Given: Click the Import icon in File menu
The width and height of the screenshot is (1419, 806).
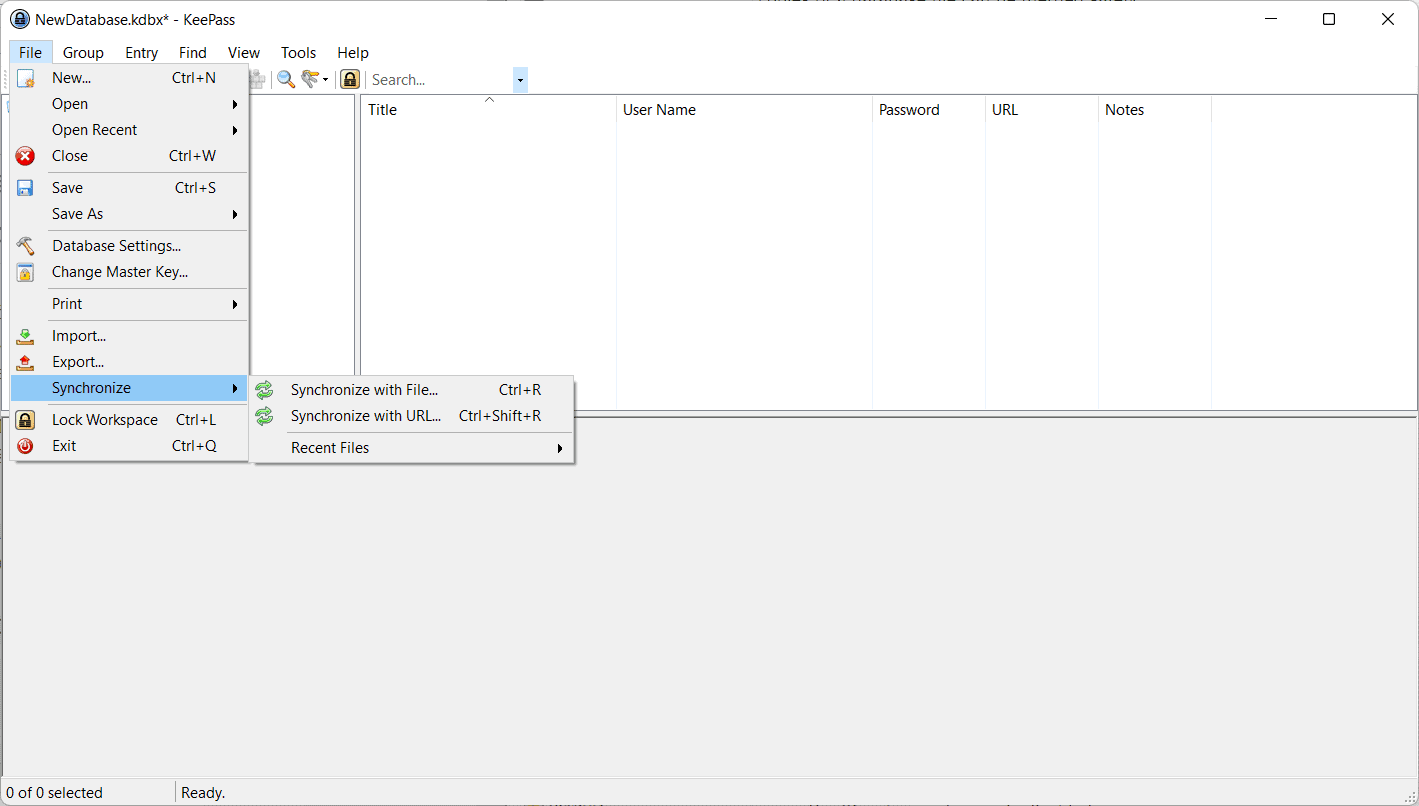Looking at the screenshot, I should click(26, 336).
